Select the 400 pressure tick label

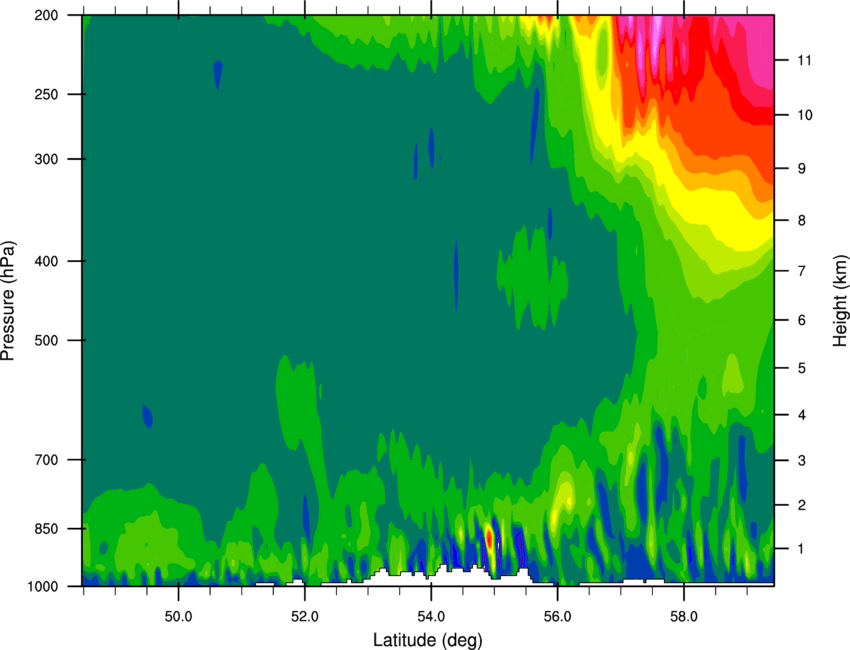tap(47, 261)
